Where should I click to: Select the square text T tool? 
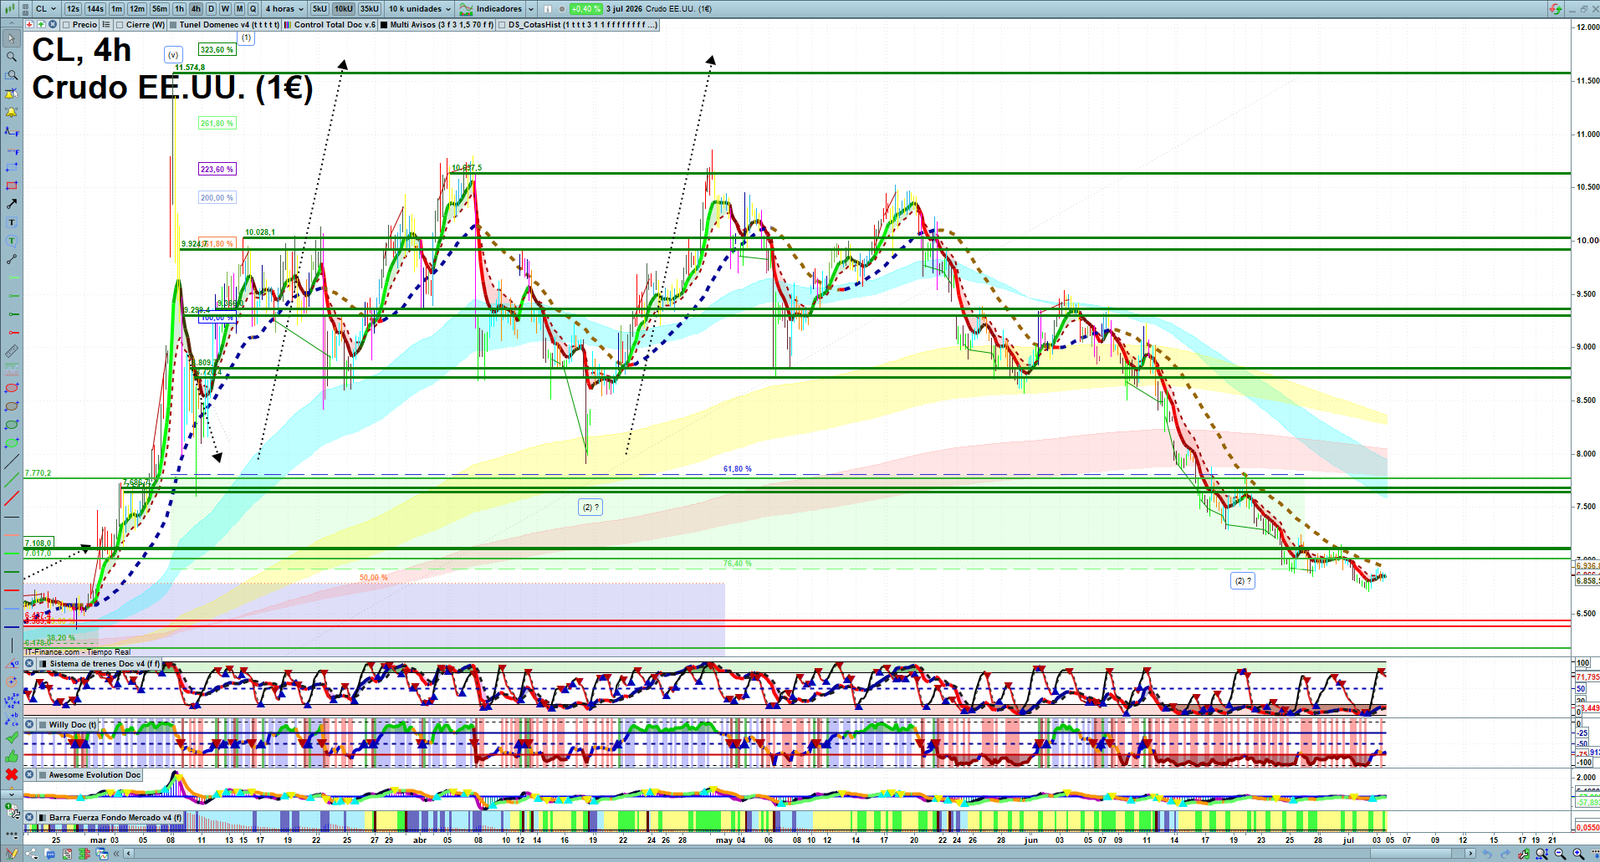click(x=11, y=222)
